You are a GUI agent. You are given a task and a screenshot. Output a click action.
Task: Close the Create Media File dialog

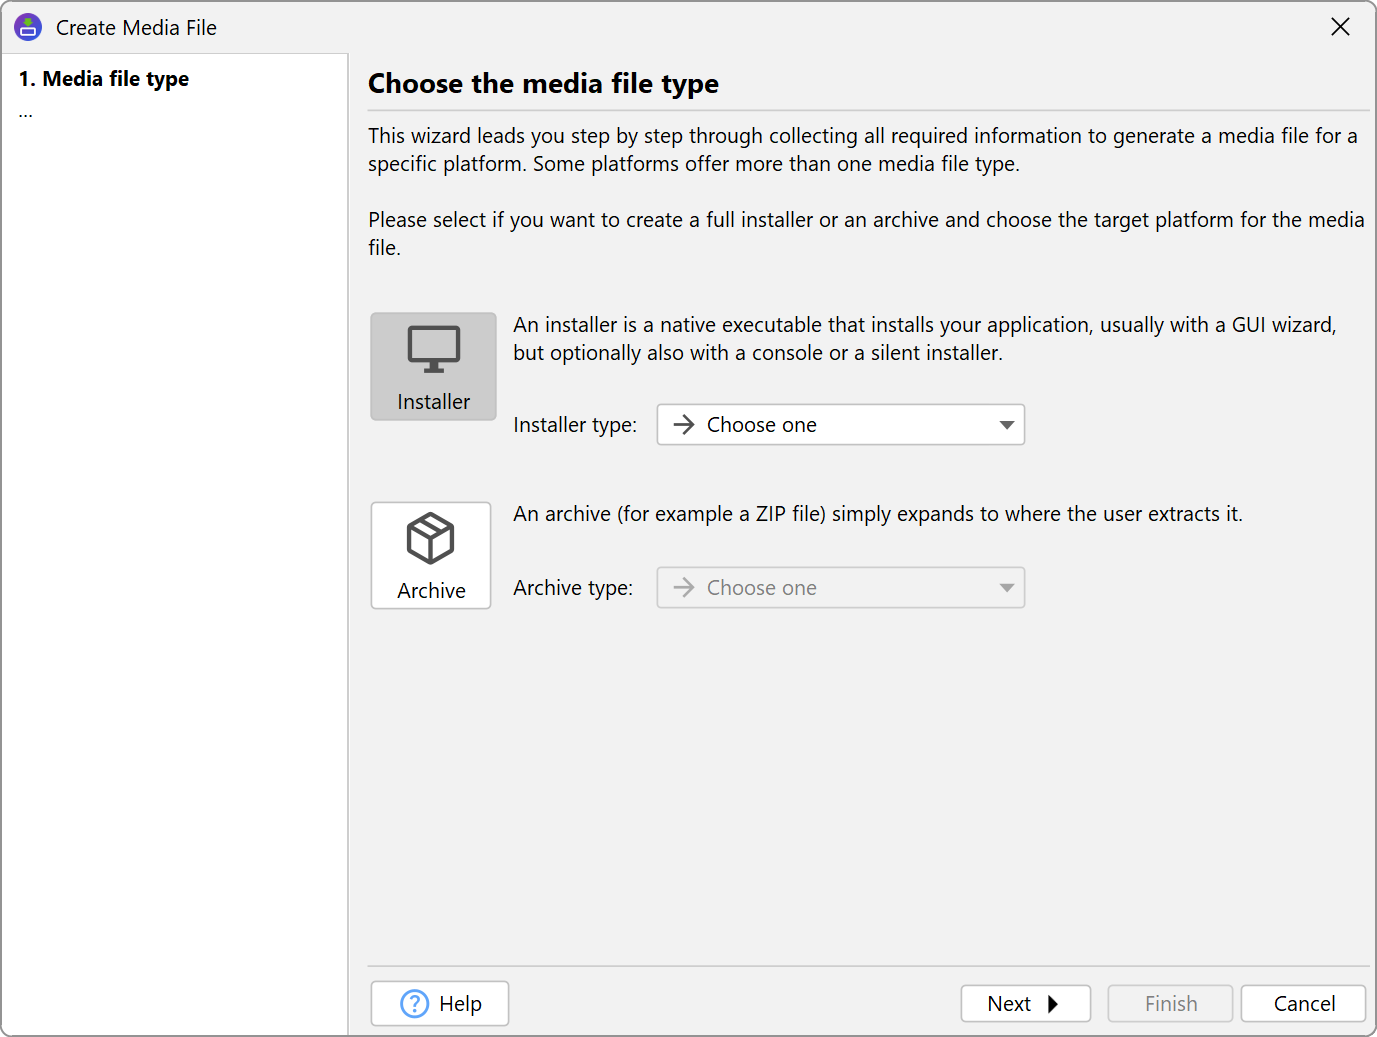tap(1340, 27)
